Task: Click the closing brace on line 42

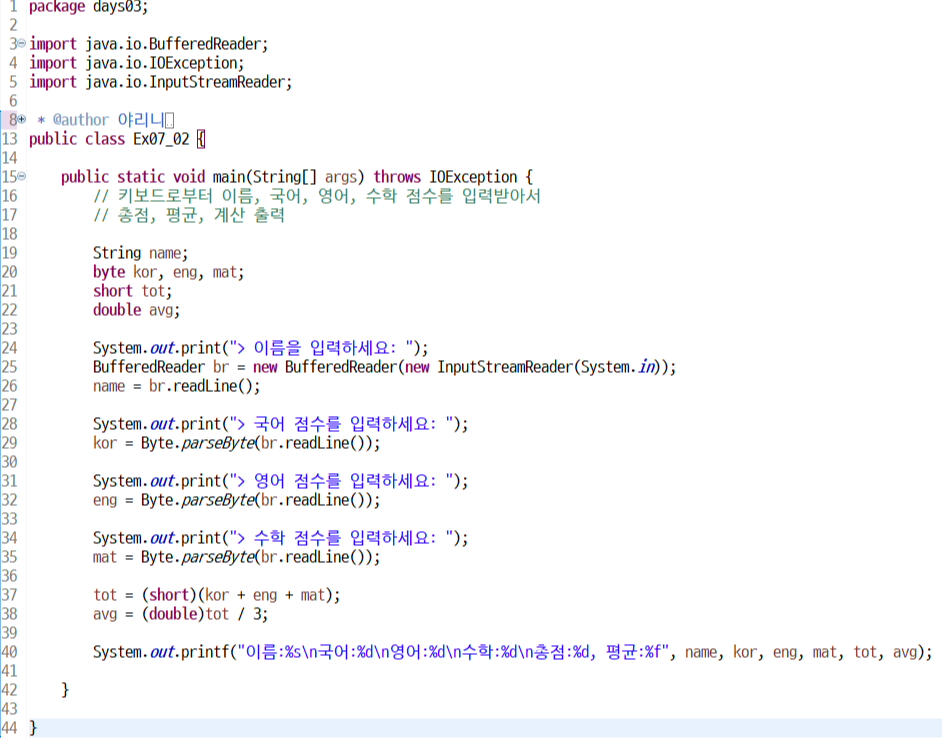Action: pos(65,690)
